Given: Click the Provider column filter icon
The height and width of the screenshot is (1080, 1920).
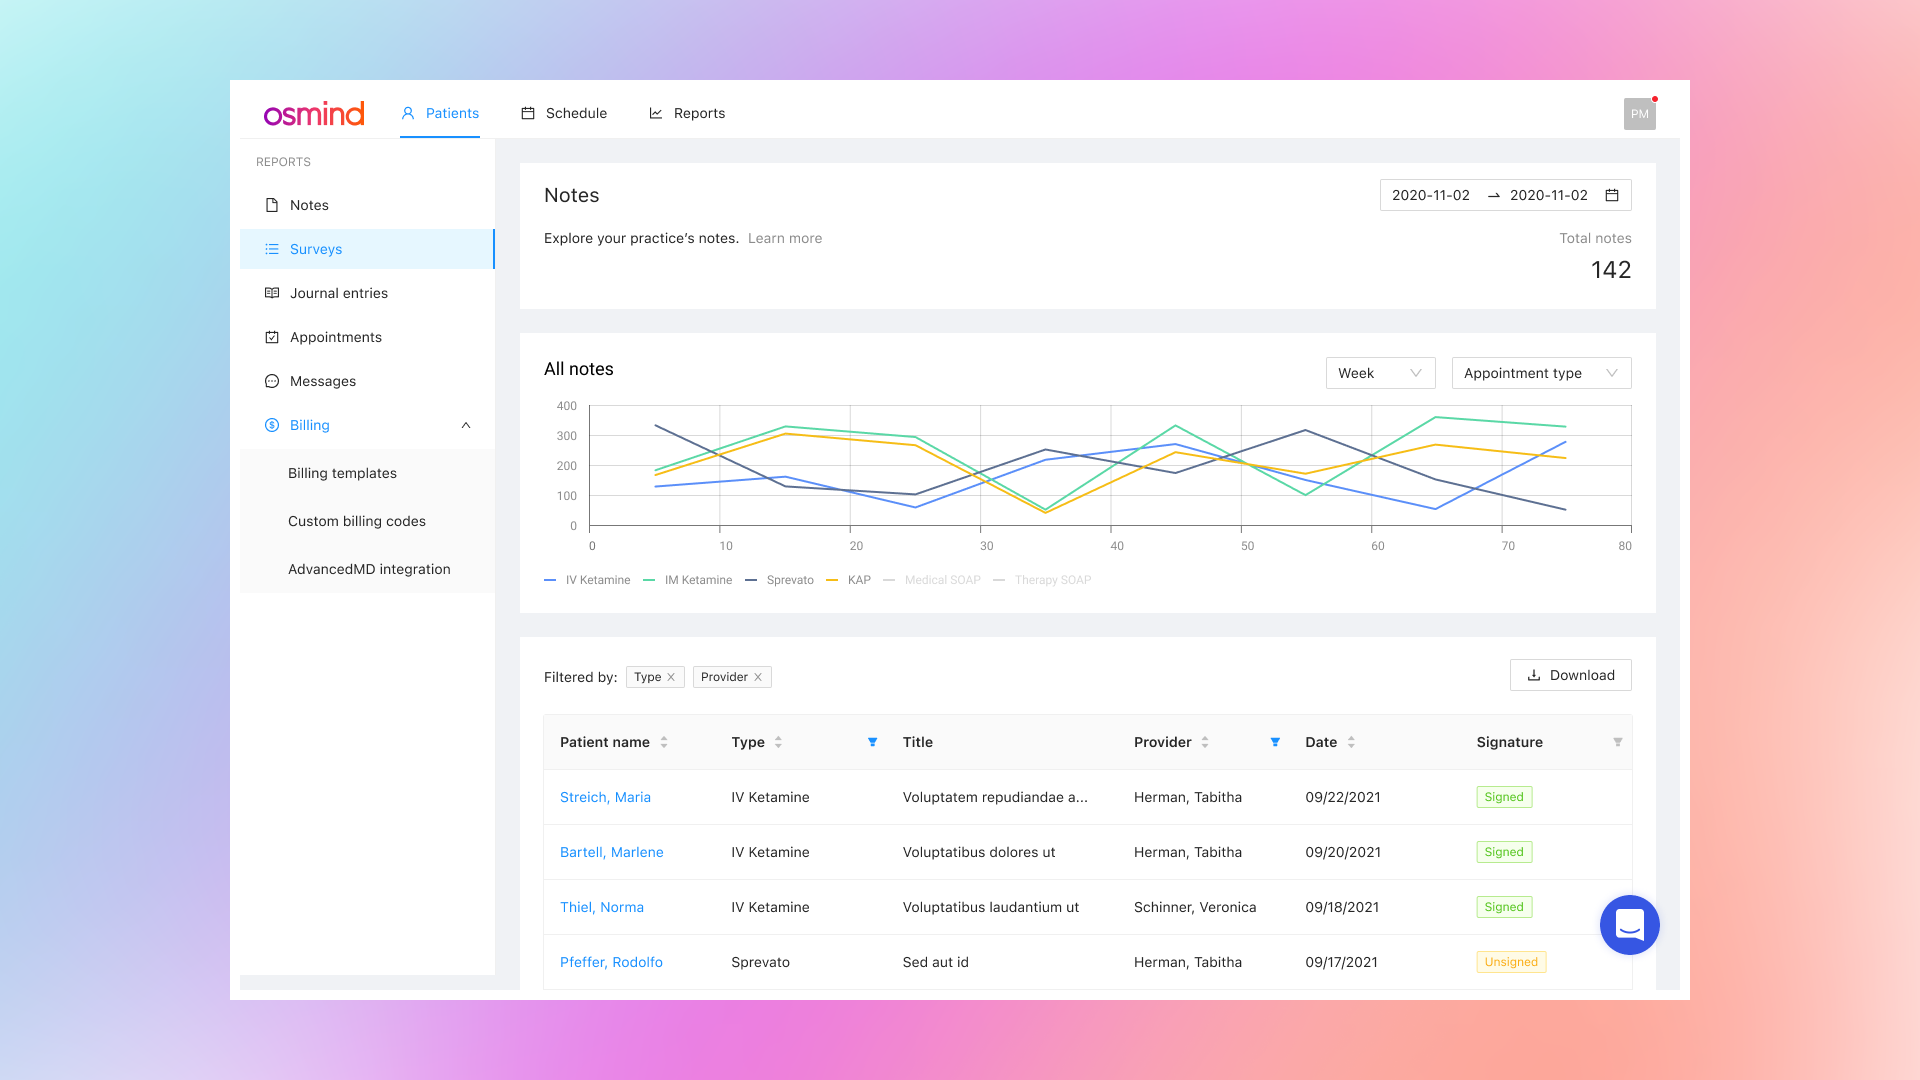Looking at the screenshot, I should [x=1275, y=742].
